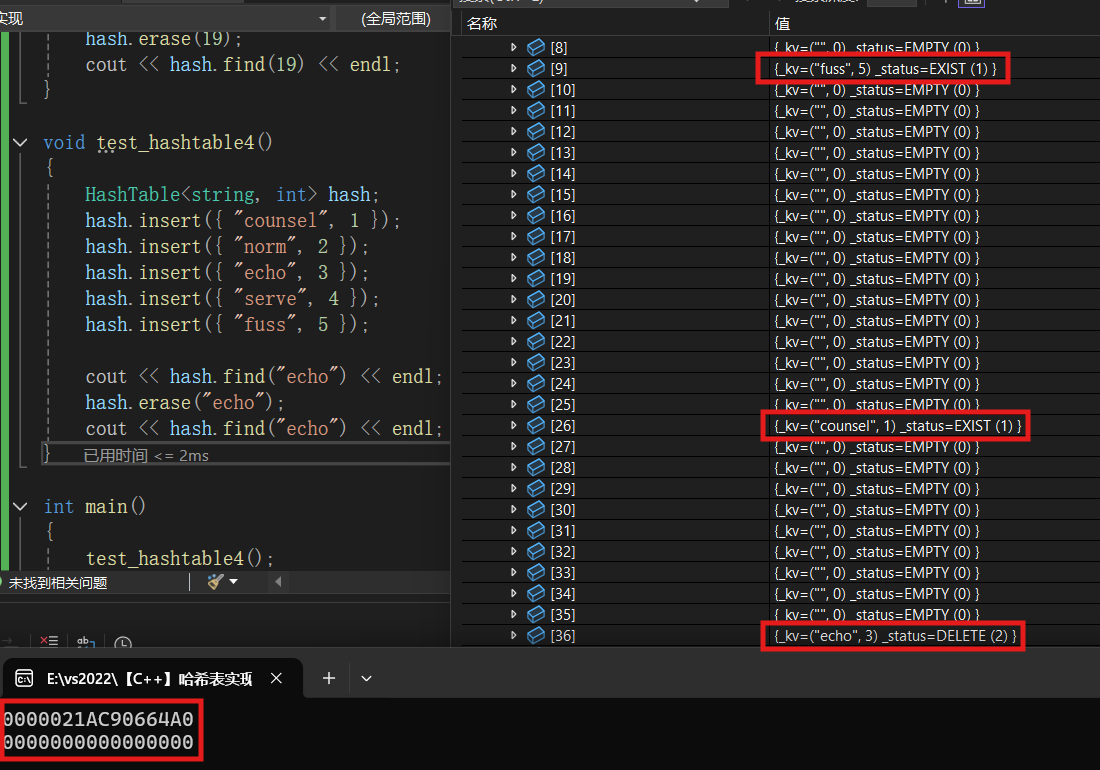
Task: Open the code cleanup dropdown arrow
Action: point(234,581)
